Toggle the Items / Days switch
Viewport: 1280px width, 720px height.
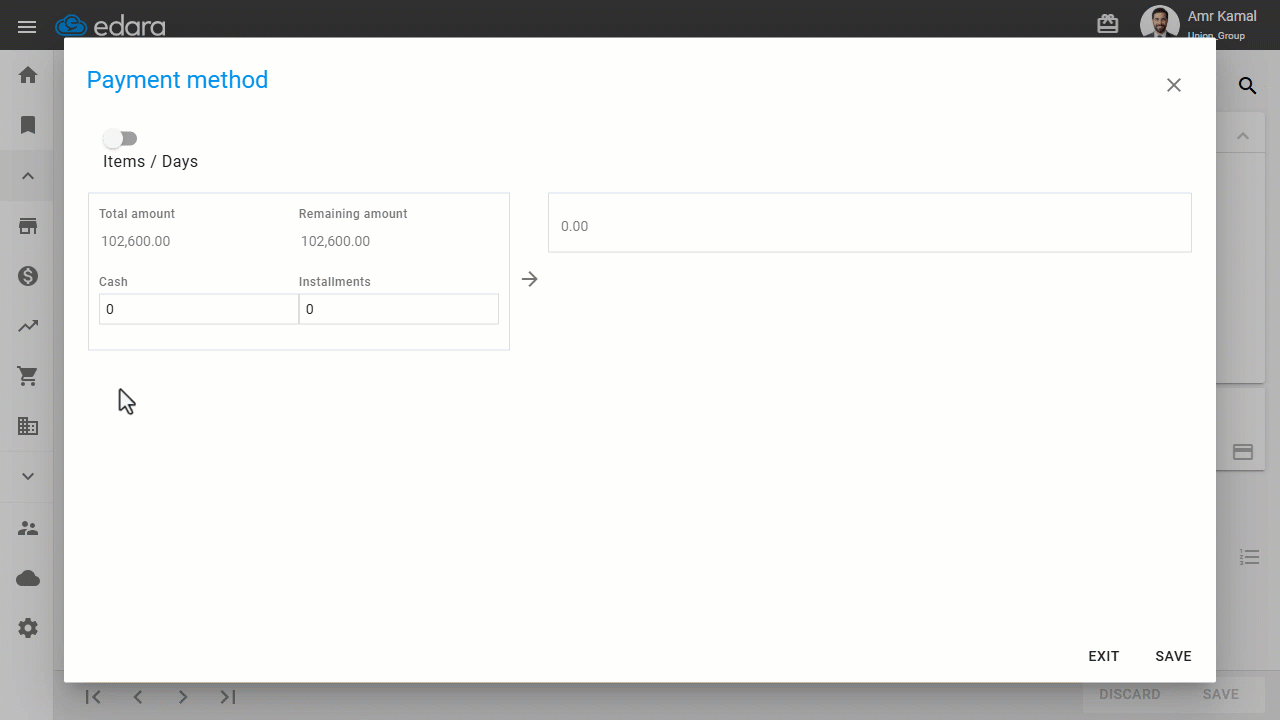120,138
